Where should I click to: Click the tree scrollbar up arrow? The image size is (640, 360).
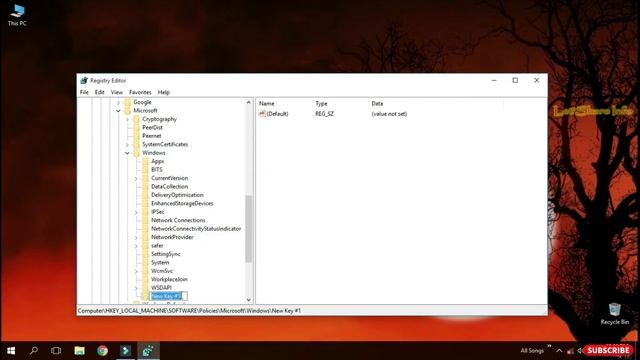click(x=249, y=102)
